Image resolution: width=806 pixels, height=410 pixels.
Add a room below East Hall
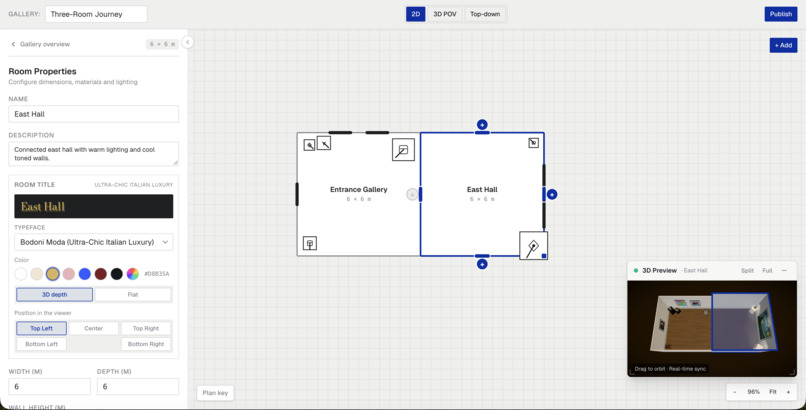coord(482,264)
